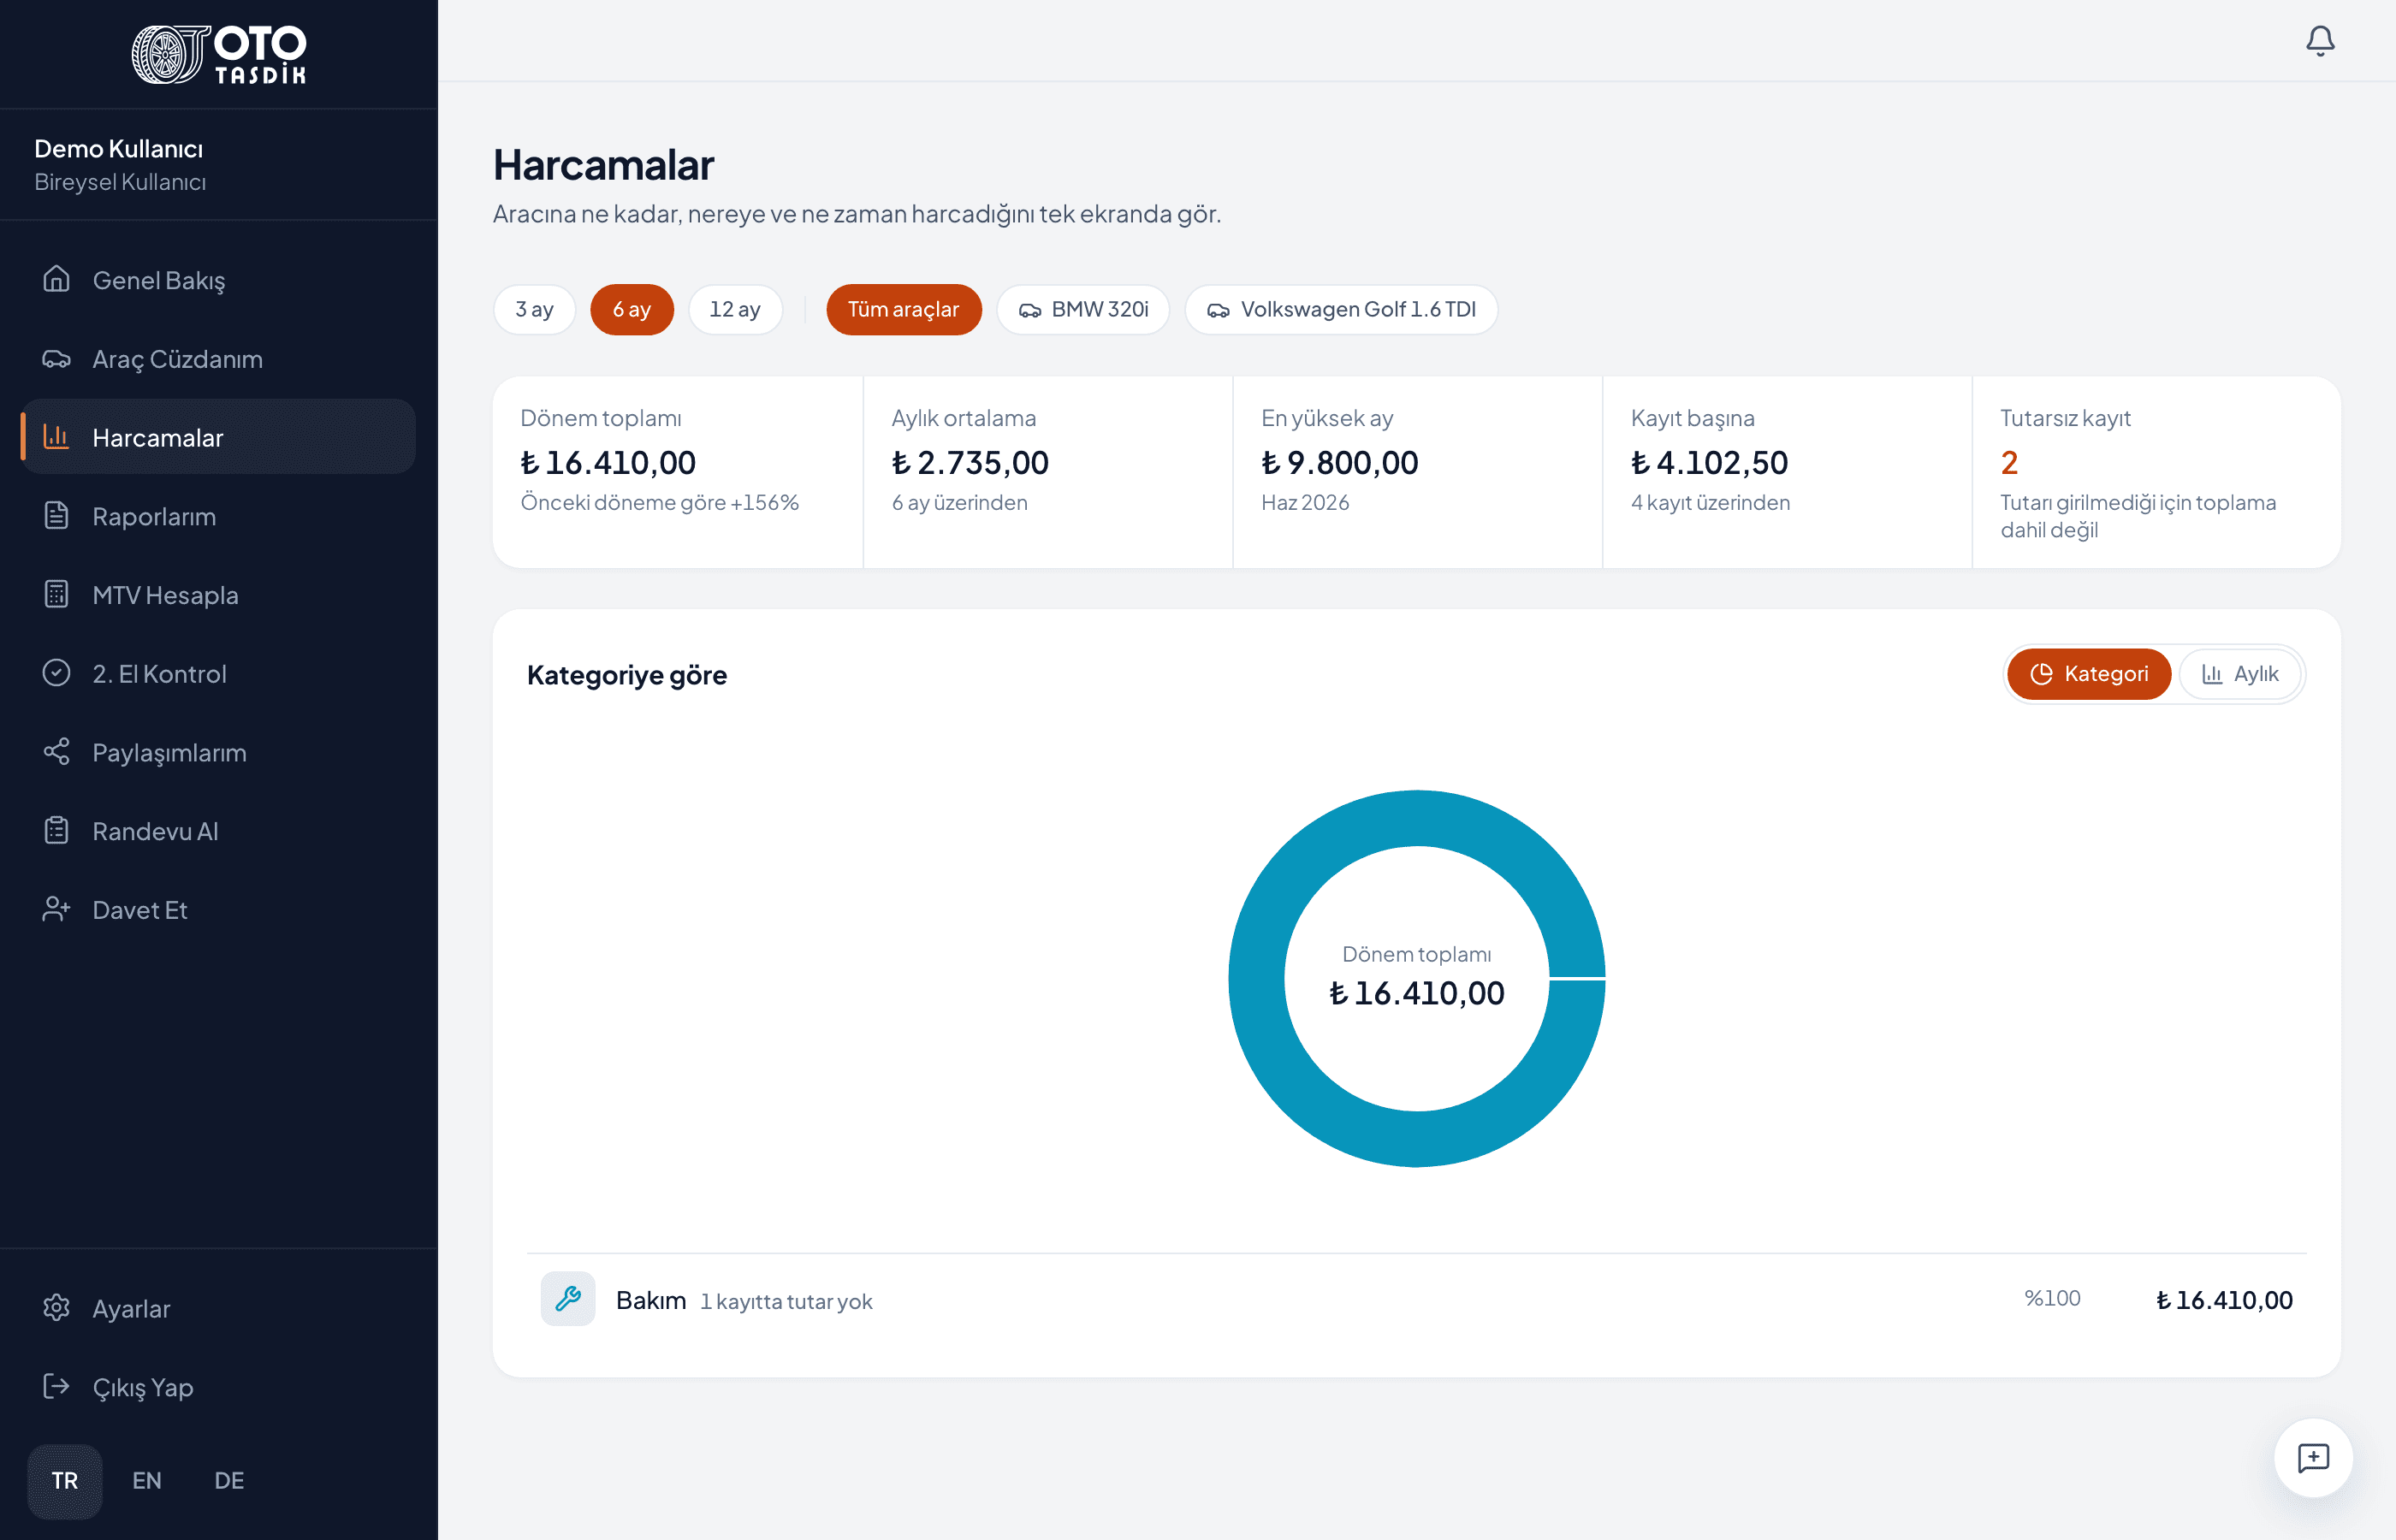
Task: Click the Genel Bakış home icon
Action: pyautogui.click(x=56, y=279)
